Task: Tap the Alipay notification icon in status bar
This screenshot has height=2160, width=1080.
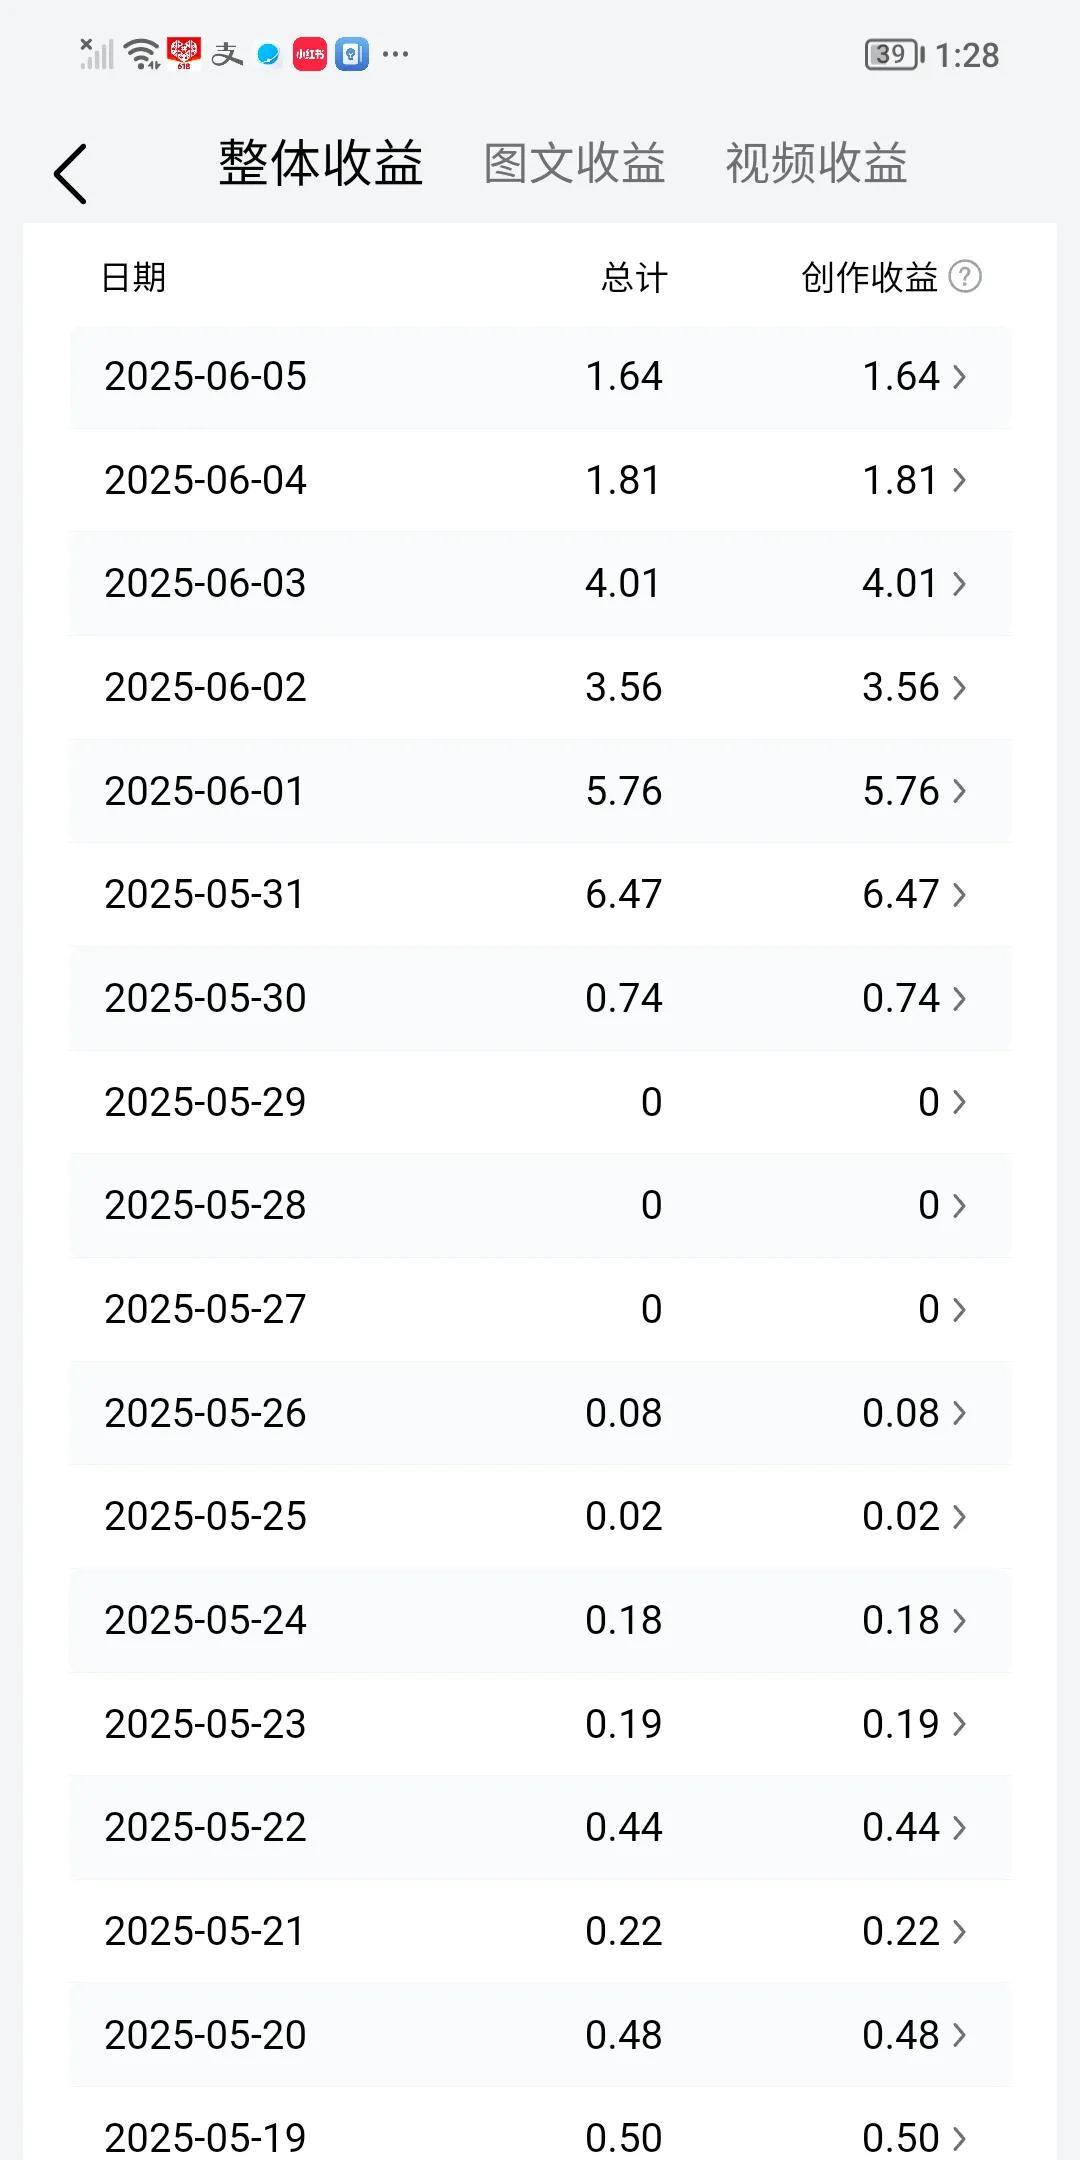Action: click(226, 54)
